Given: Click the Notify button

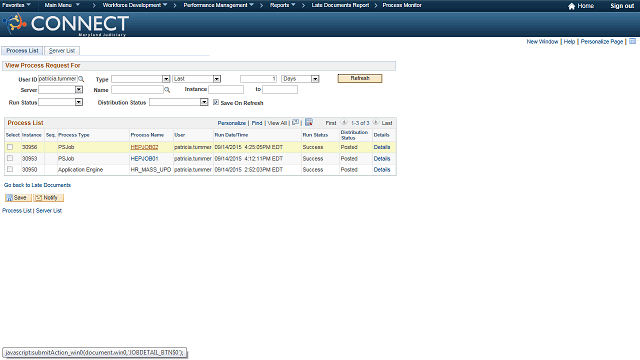Looking at the screenshot, I should point(49,198).
